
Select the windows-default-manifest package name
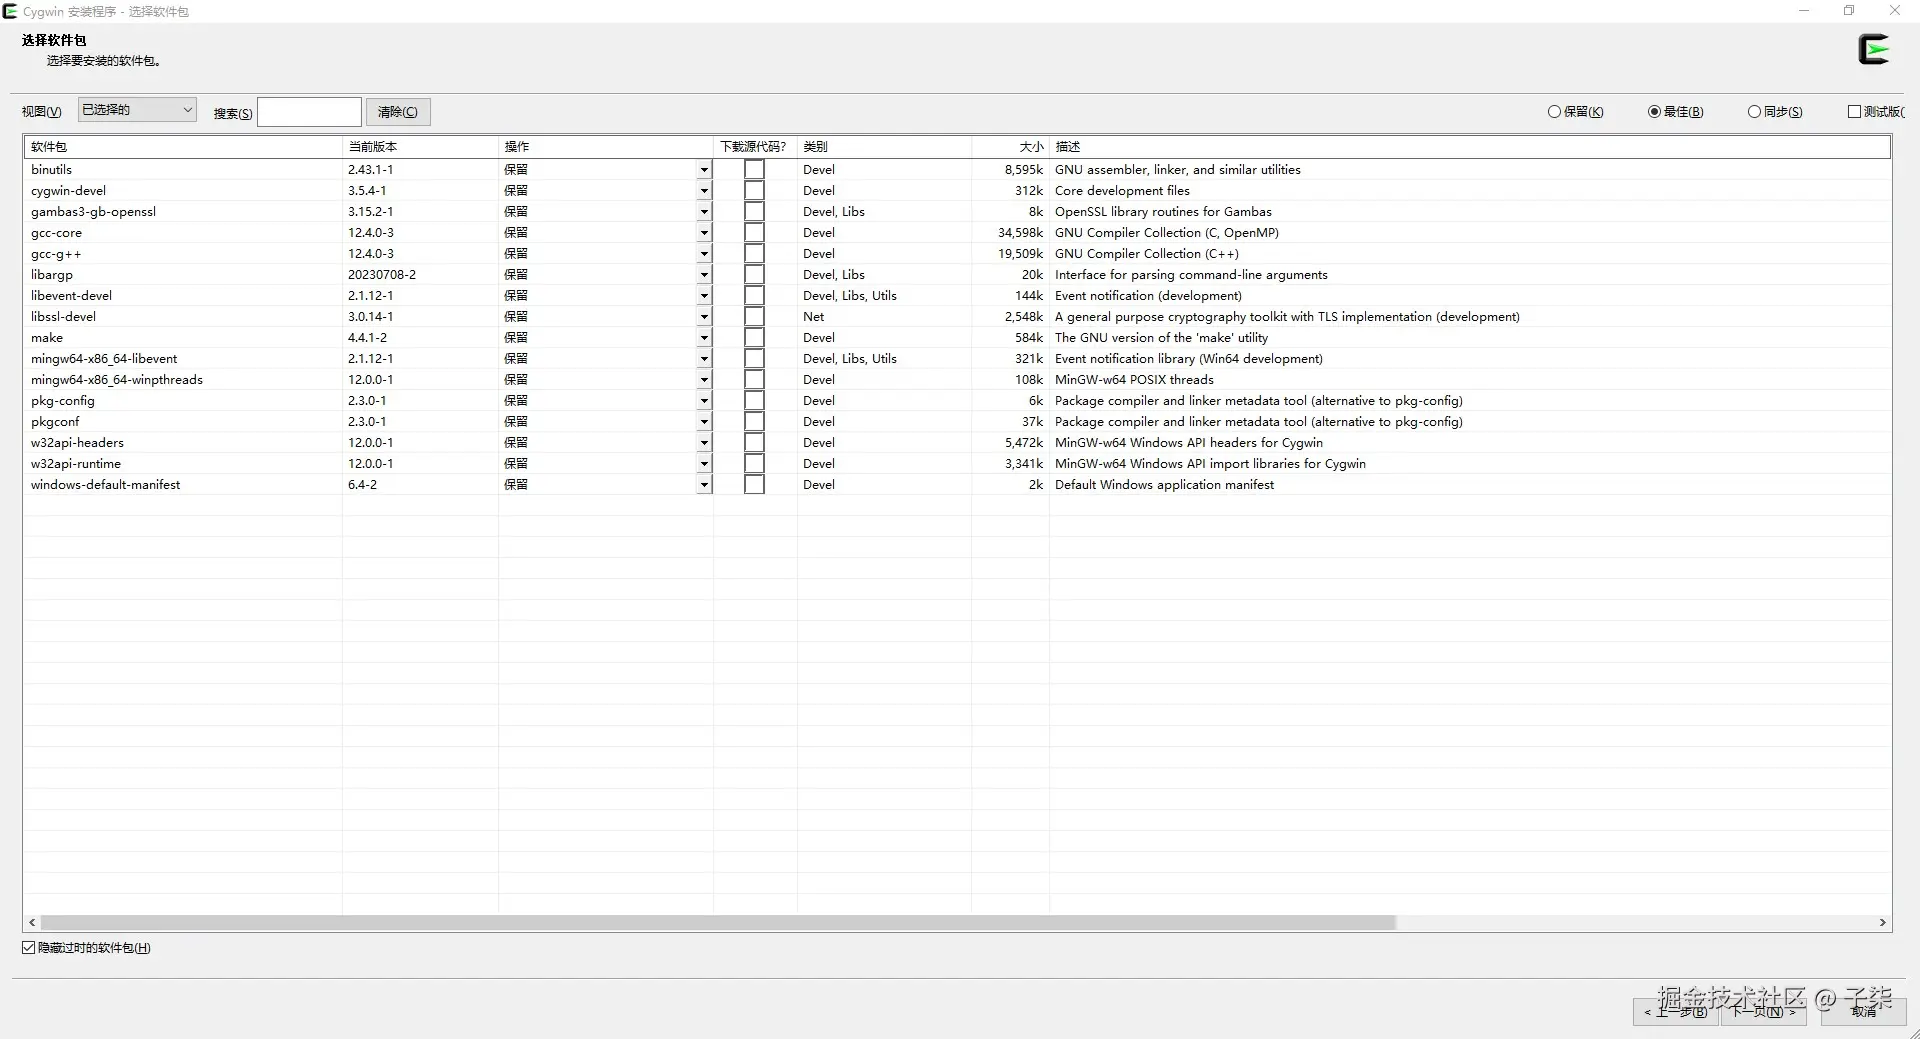coord(105,485)
